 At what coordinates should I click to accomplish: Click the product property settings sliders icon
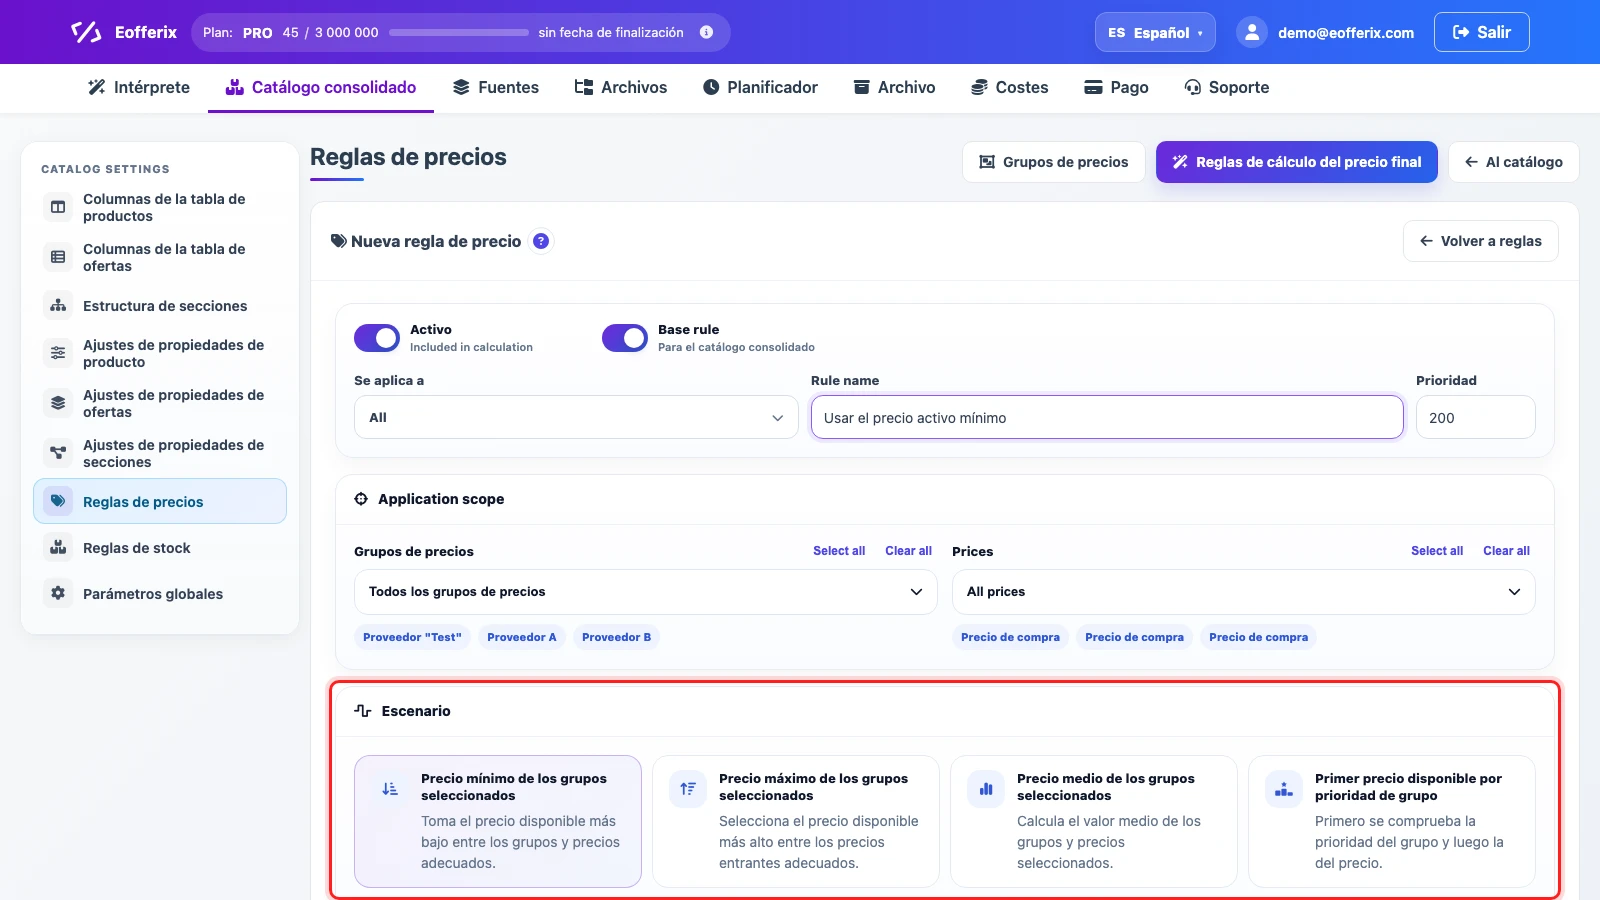pos(58,353)
